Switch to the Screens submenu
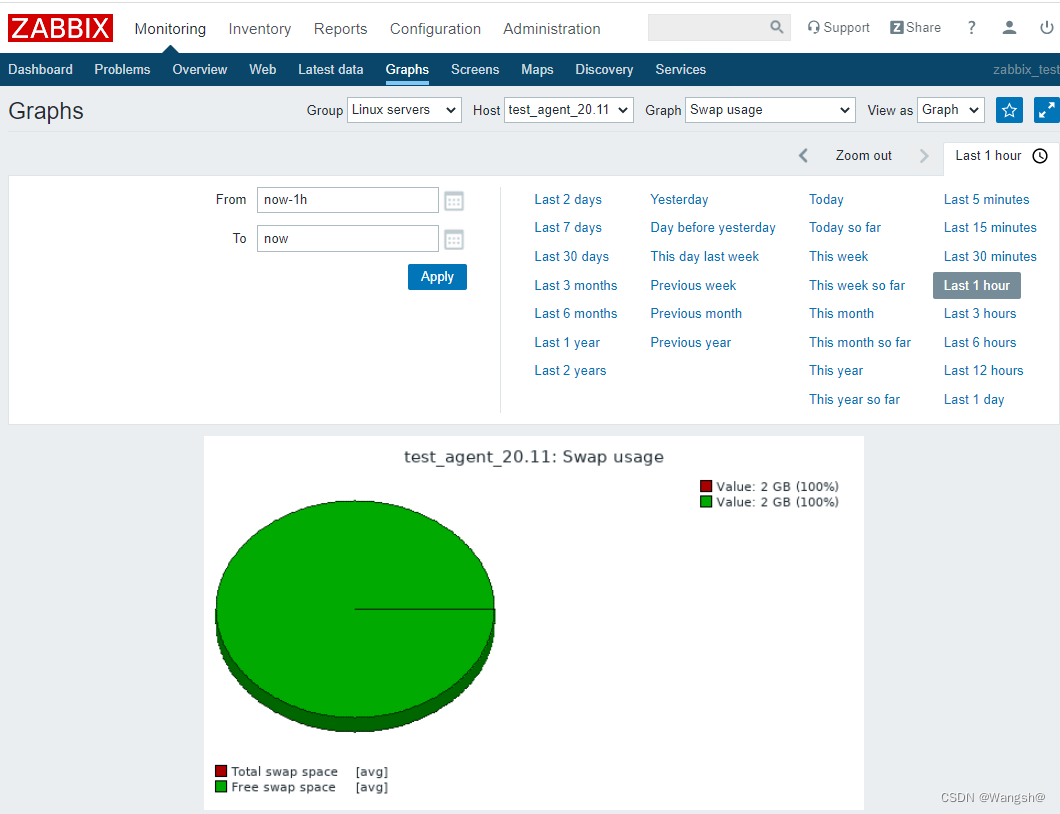 [475, 70]
